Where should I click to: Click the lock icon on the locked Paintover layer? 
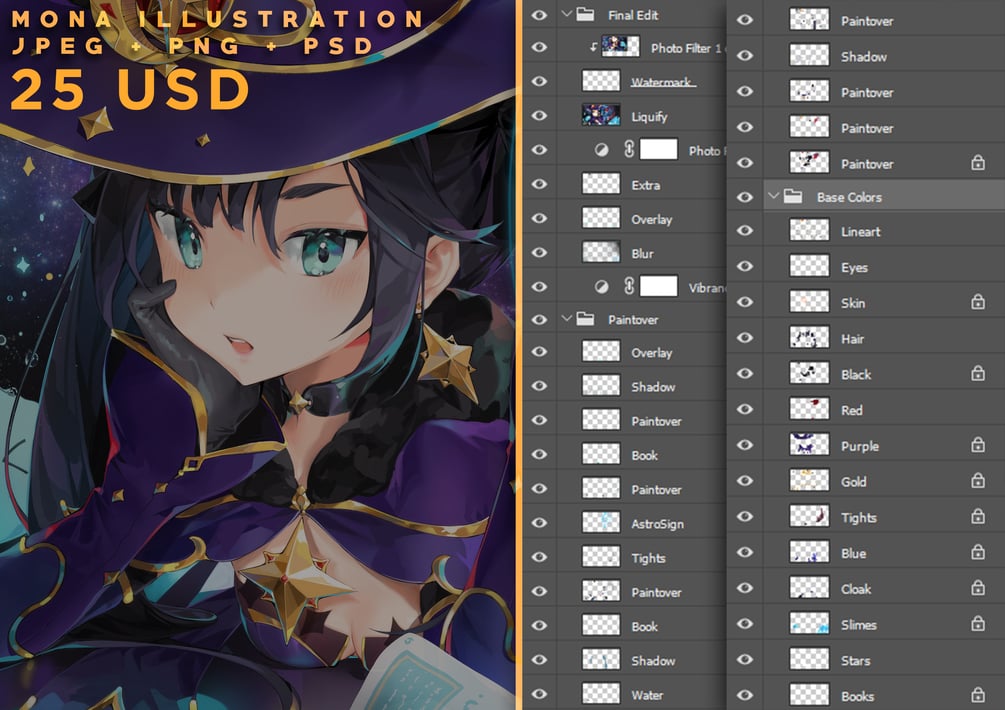(977, 163)
